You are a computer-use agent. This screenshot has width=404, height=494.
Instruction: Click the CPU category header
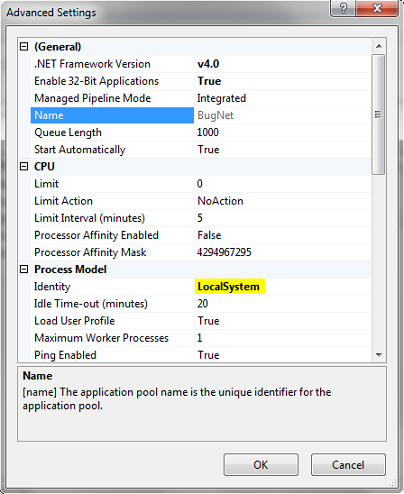(44, 166)
